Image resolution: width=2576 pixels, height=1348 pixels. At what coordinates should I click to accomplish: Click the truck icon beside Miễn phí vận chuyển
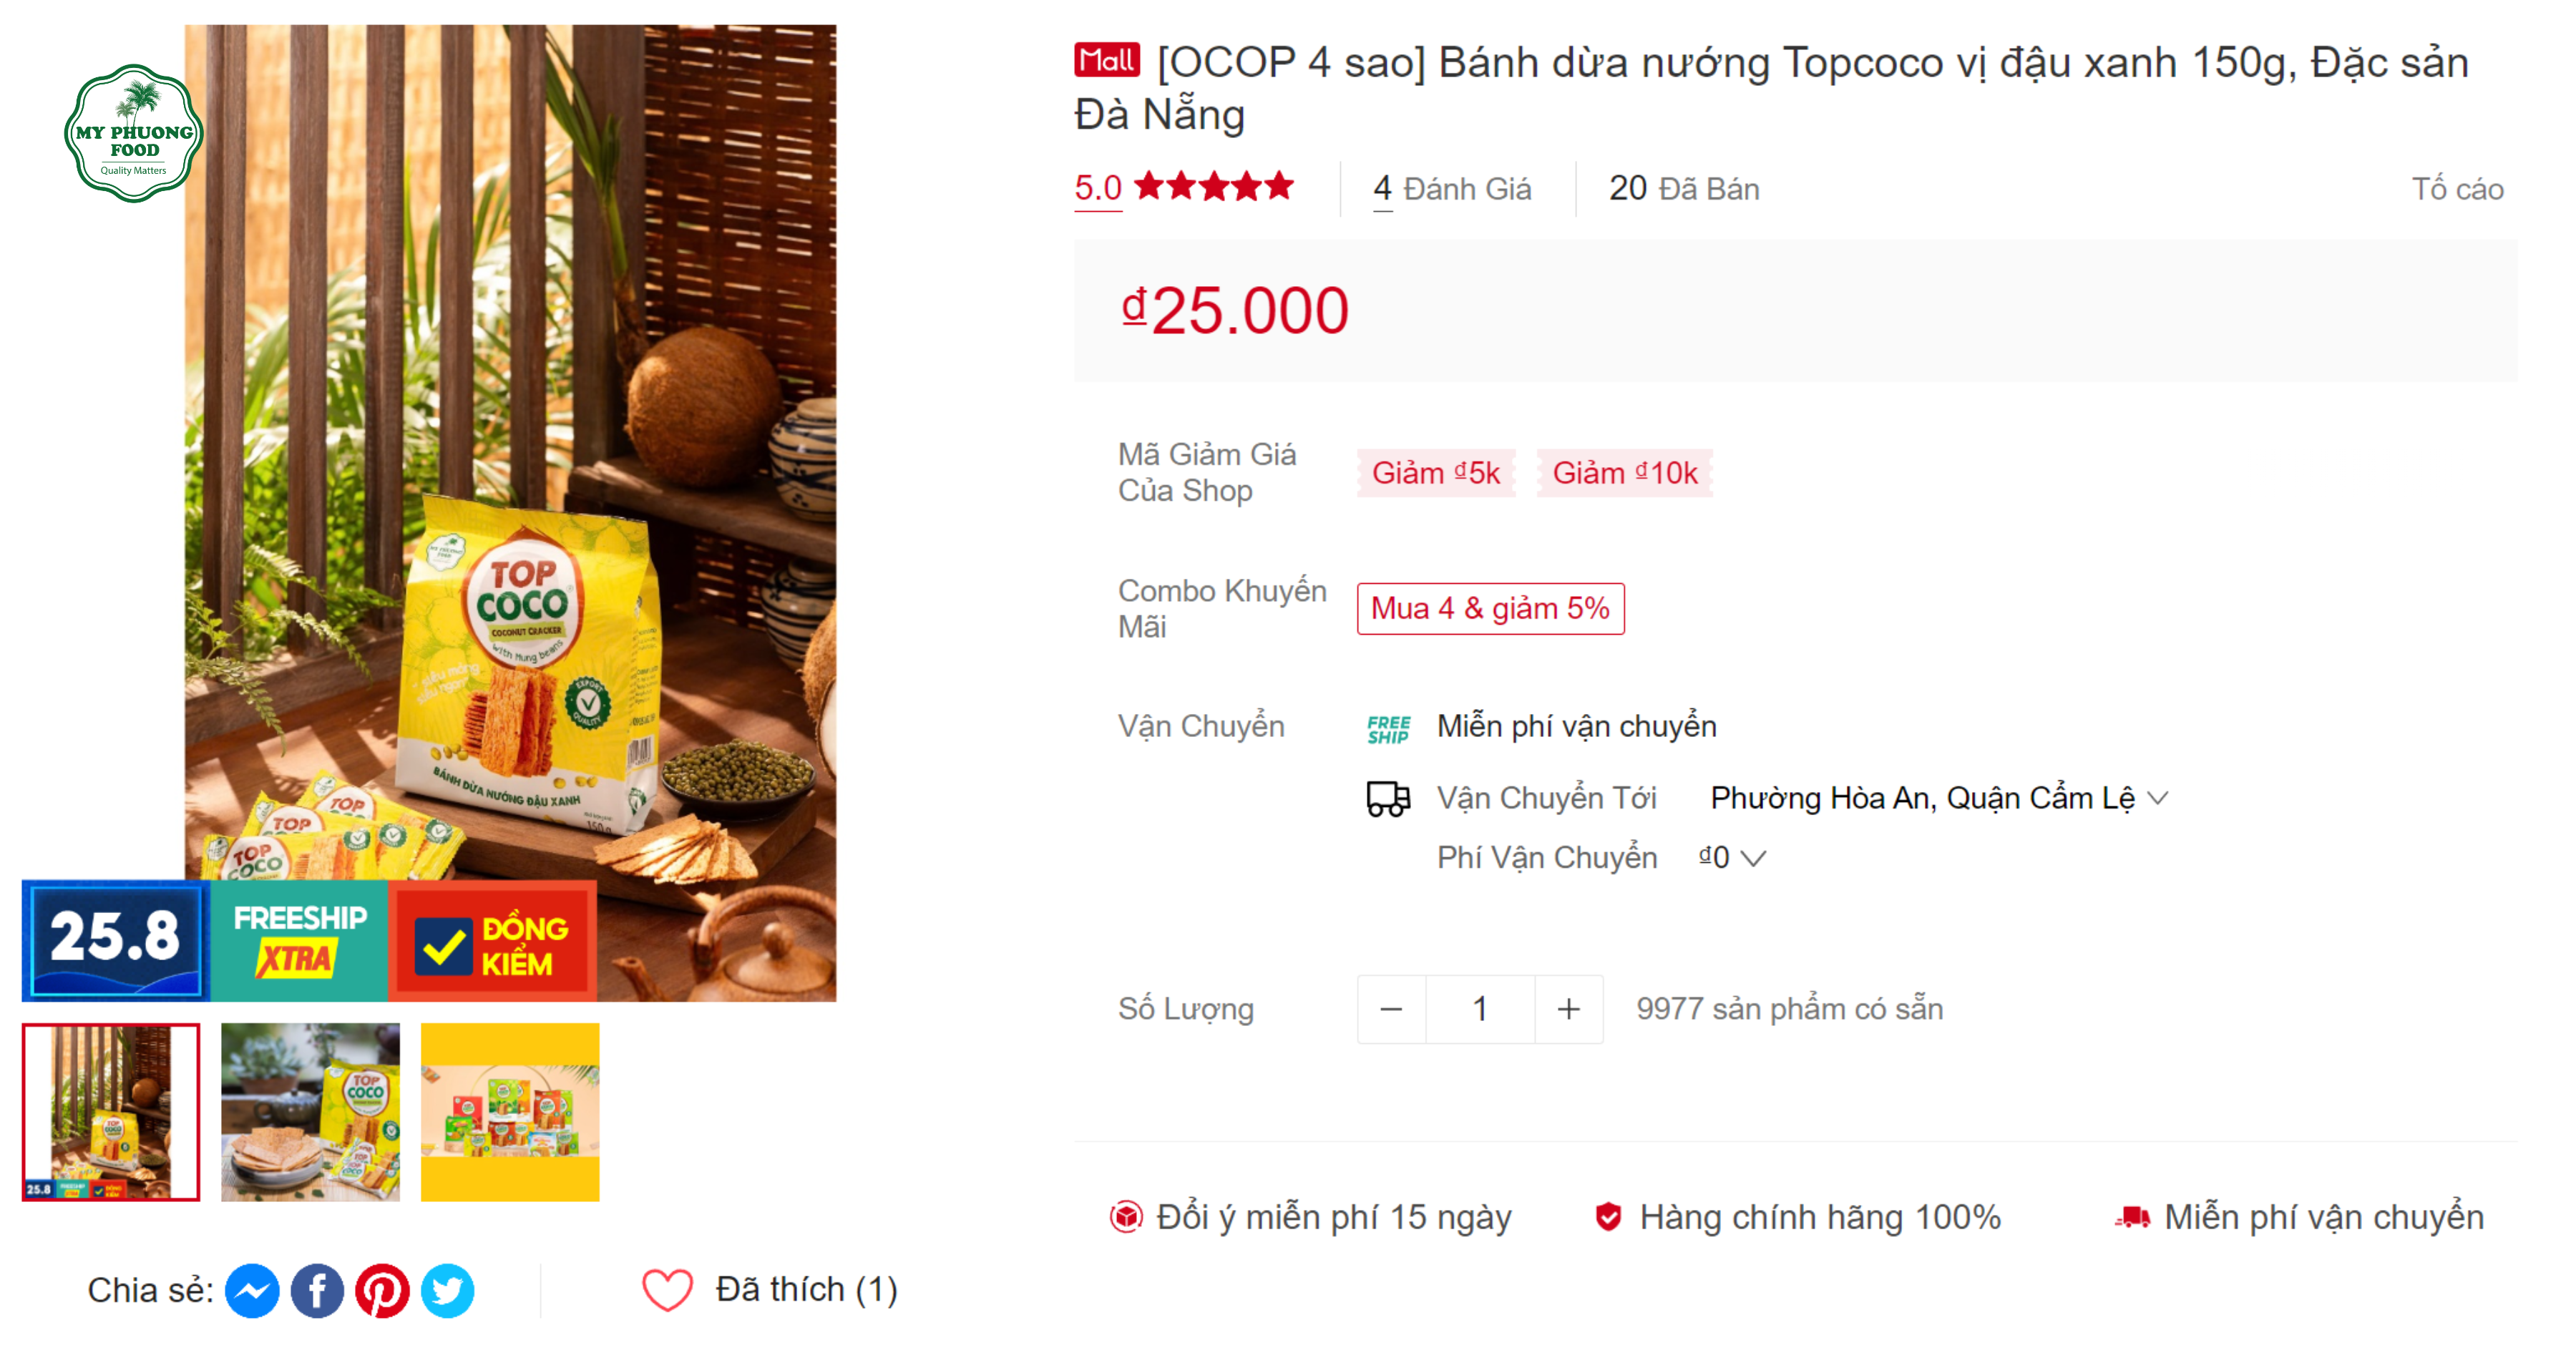[x=2132, y=1216]
